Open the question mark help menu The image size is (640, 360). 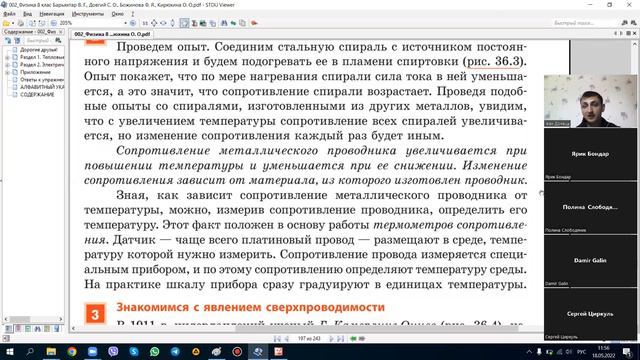[x=133, y=14]
